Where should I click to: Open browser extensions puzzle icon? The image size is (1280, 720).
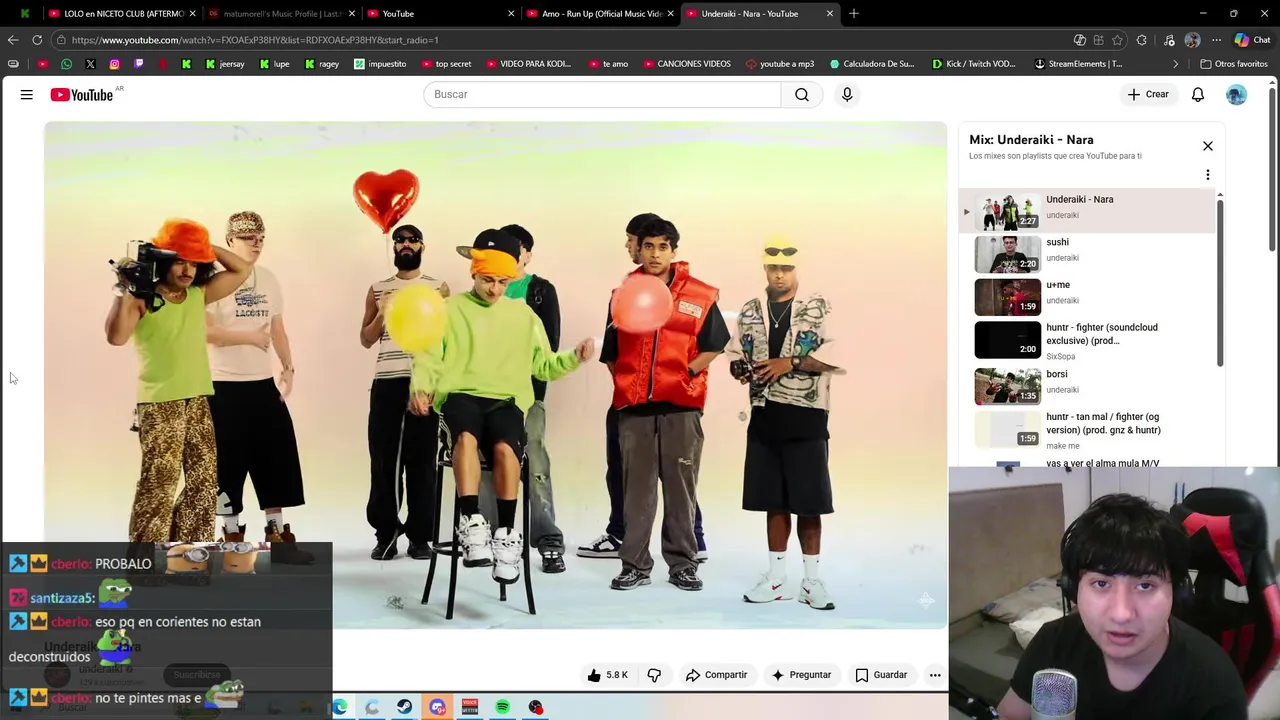[1142, 40]
